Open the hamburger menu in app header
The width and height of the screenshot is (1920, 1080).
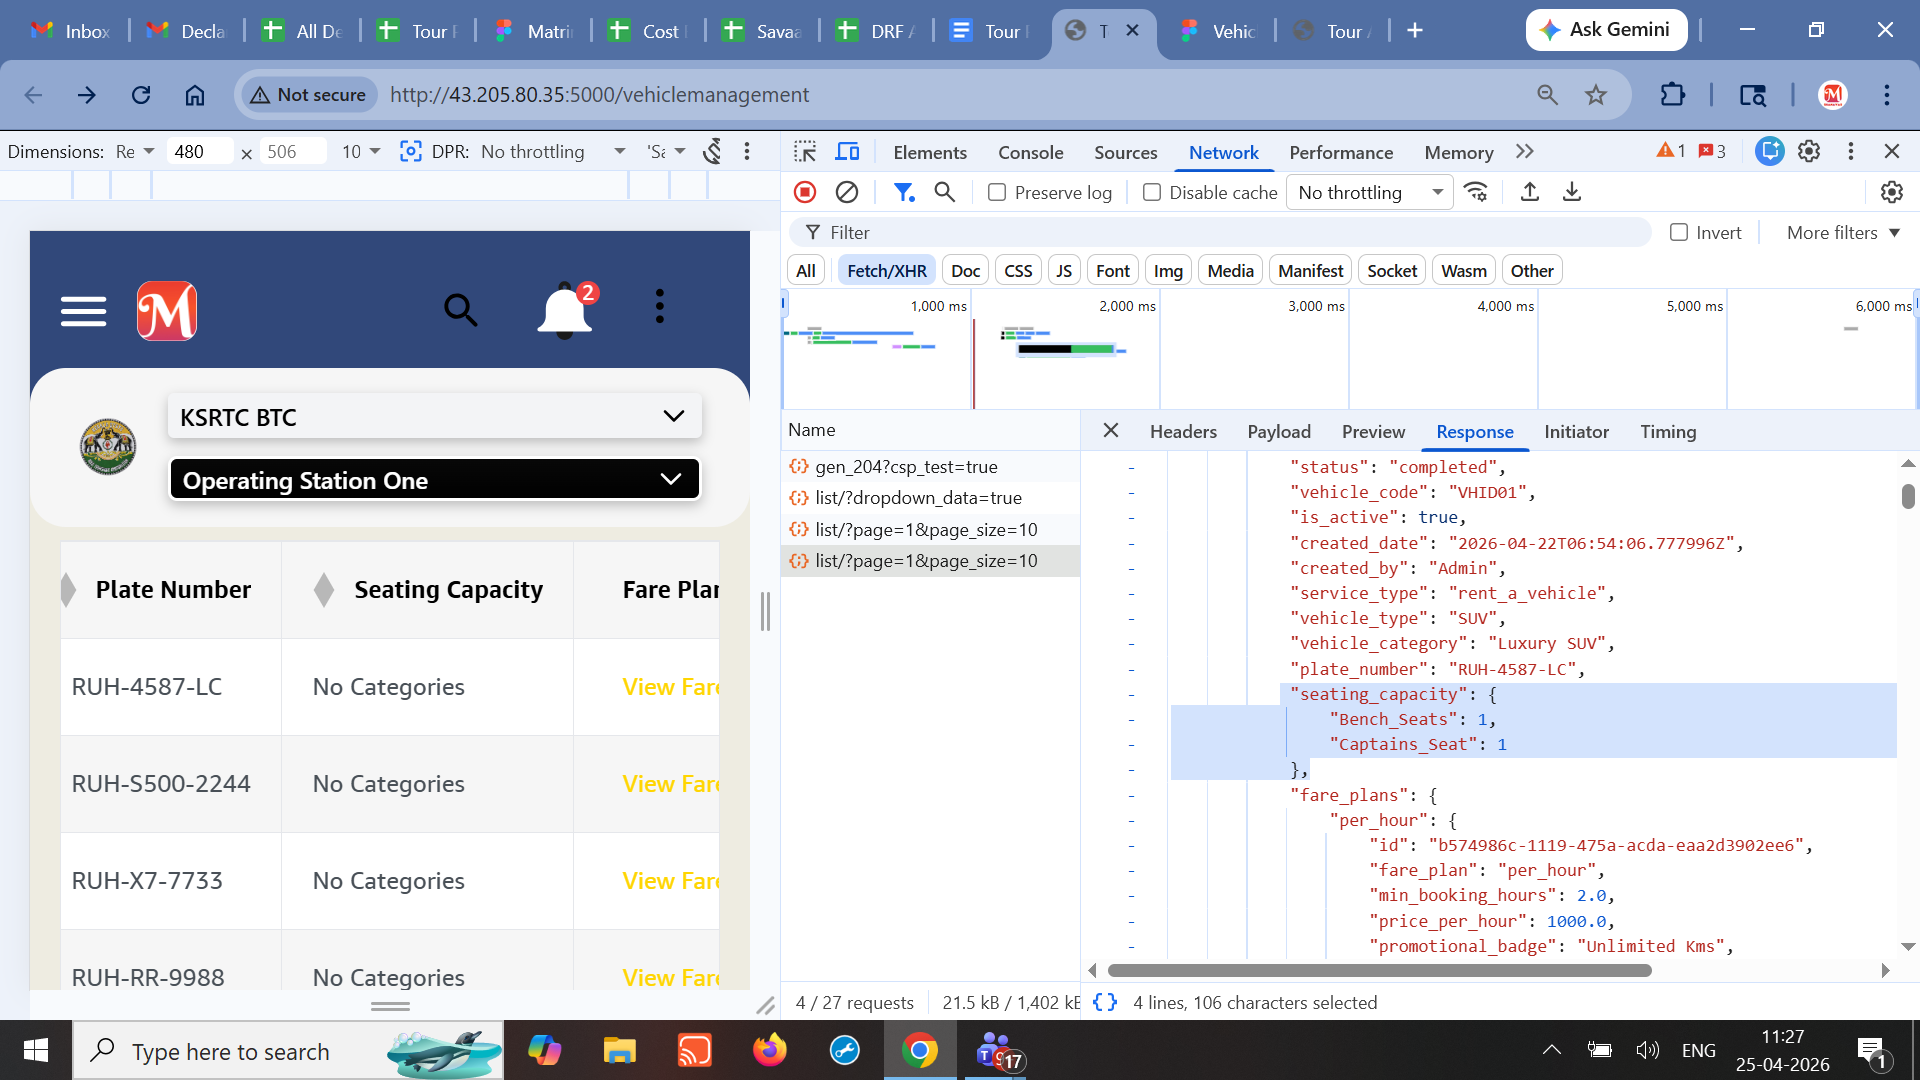(83, 311)
